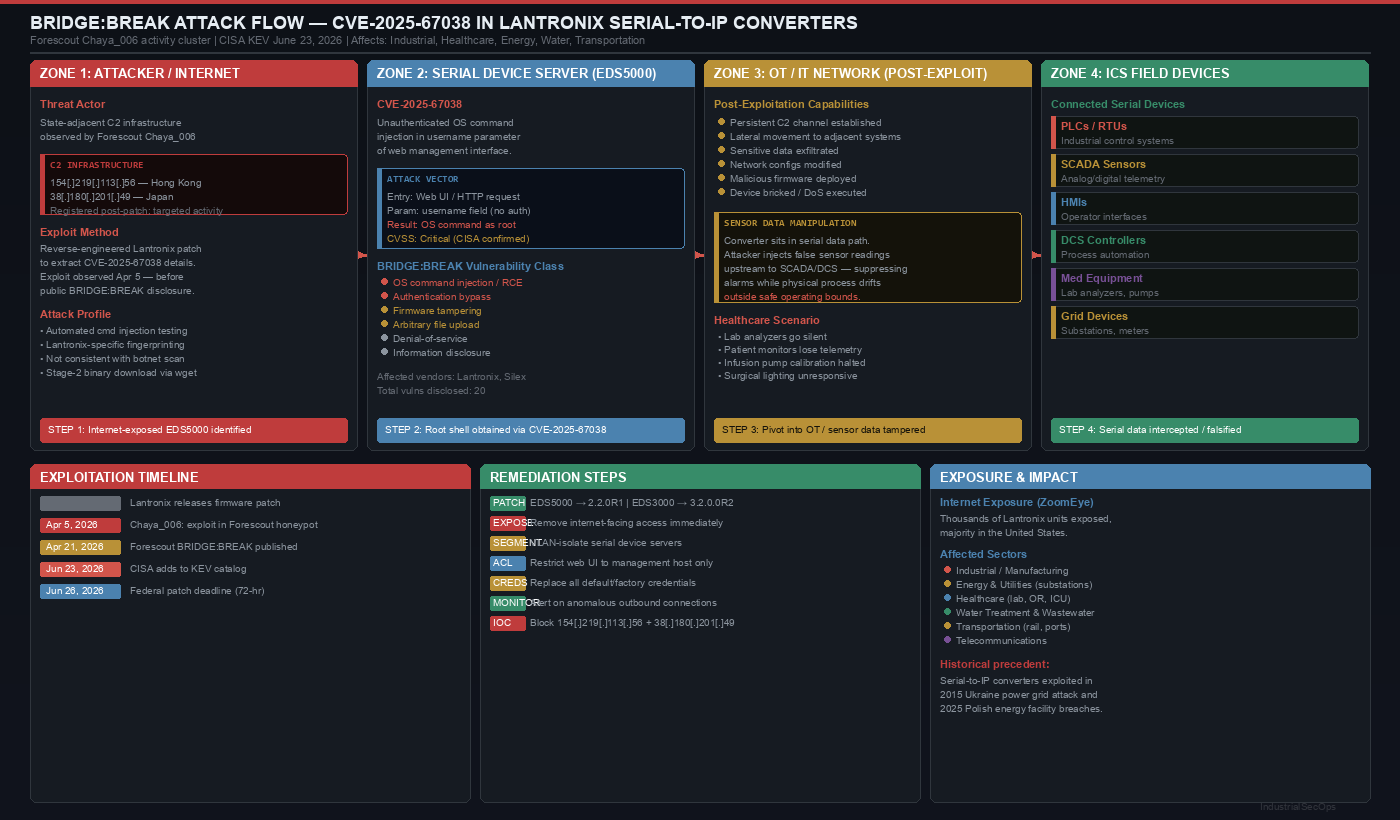Select STEP 4 serial data intercepted badge
Image resolution: width=1400 pixels, height=820 pixels.
click(x=1205, y=430)
